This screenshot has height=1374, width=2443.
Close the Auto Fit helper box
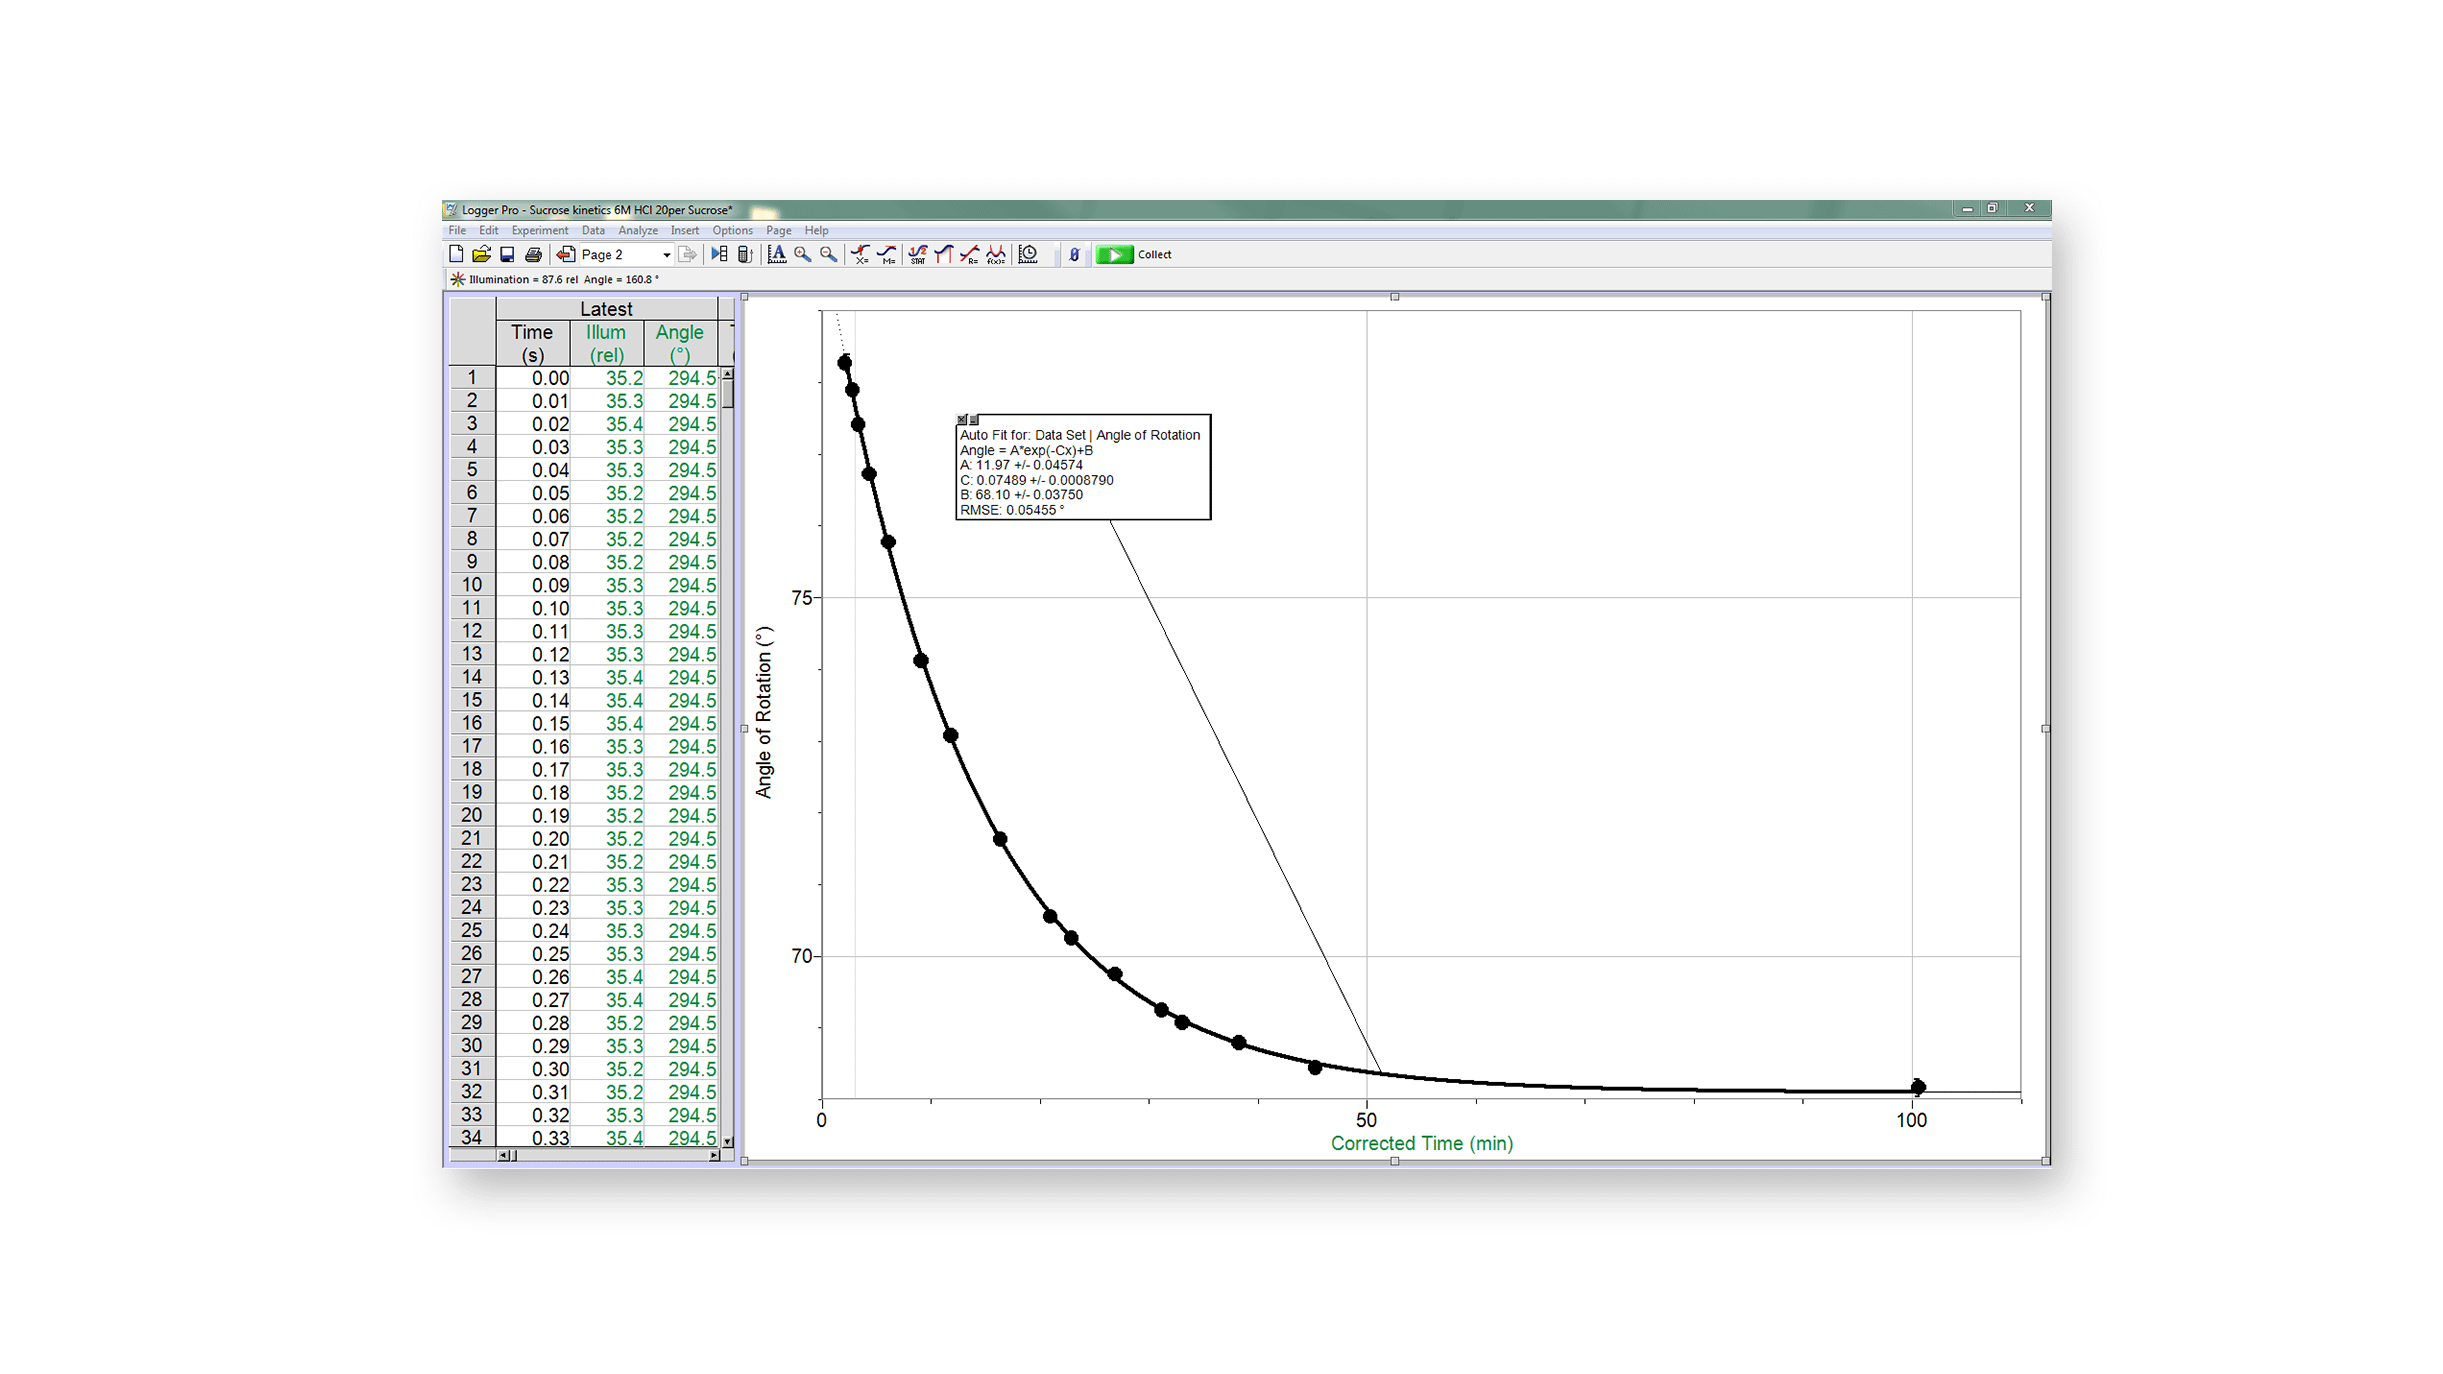click(962, 420)
